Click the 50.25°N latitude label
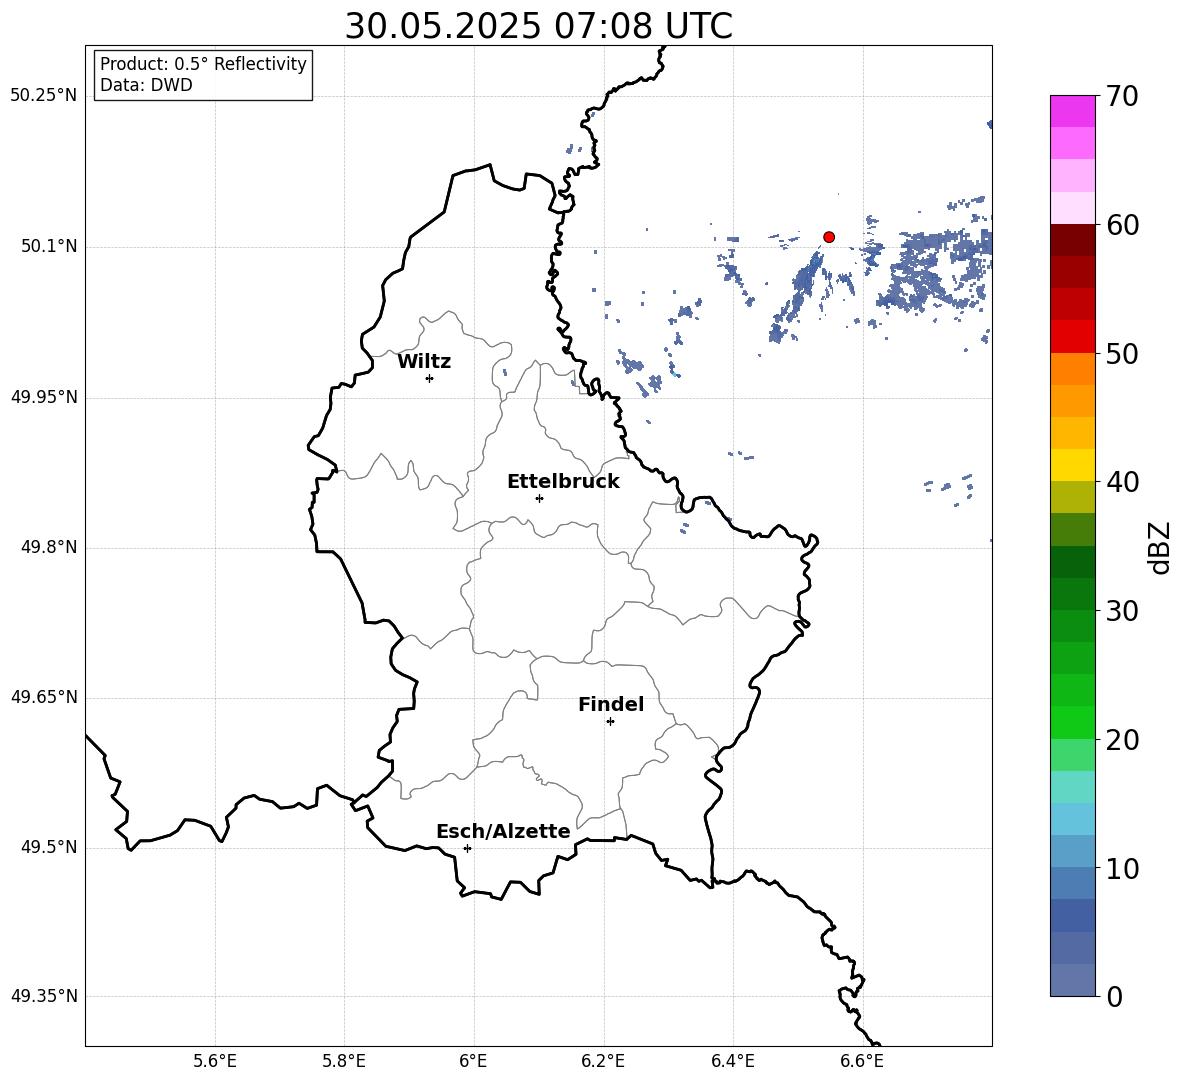The height and width of the screenshot is (1081, 1184). (x=44, y=96)
